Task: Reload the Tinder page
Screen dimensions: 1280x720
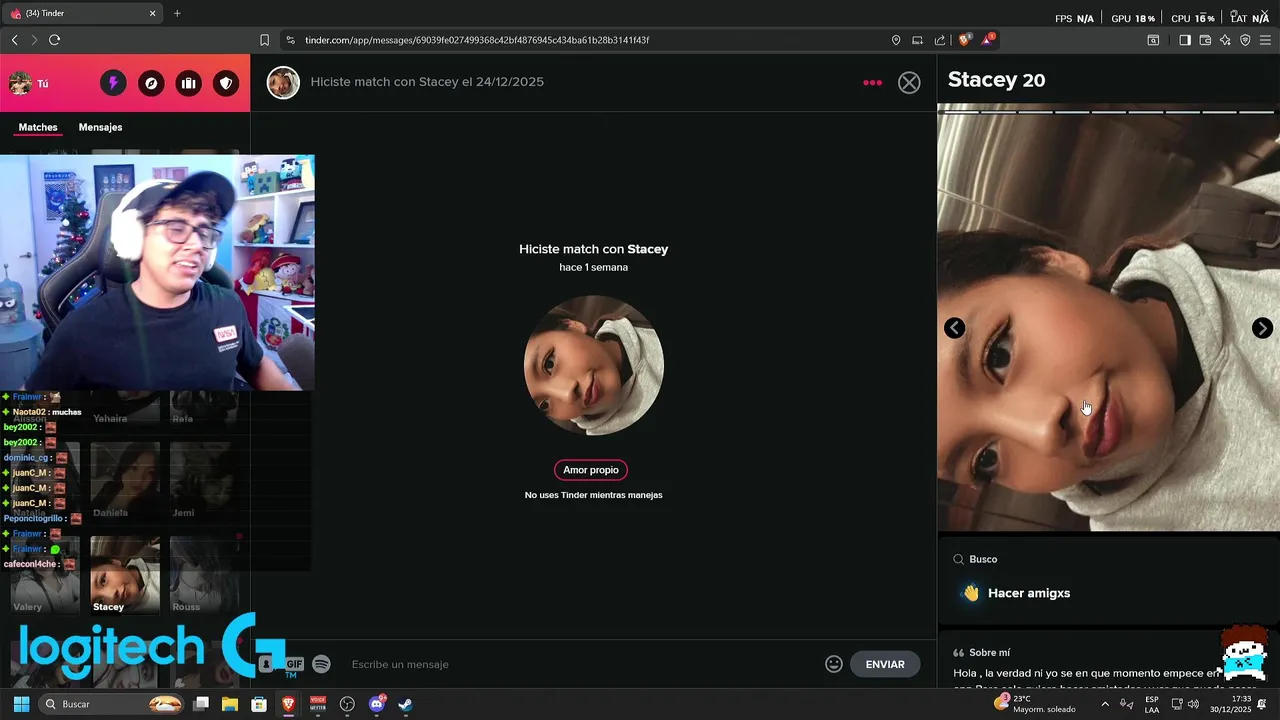Action: tap(54, 40)
